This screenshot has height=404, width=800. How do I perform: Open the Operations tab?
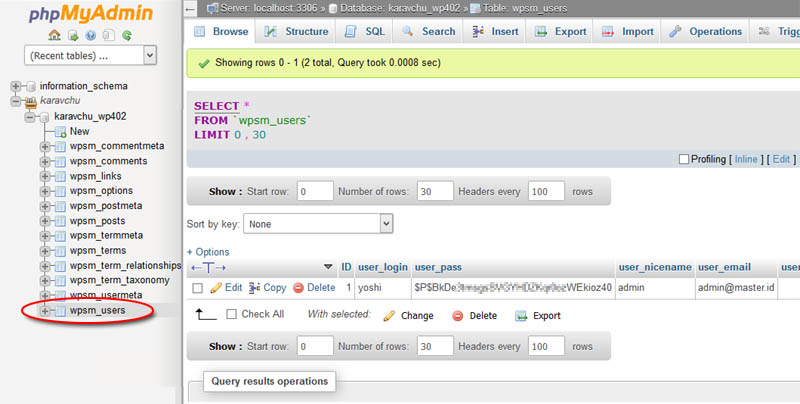coord(706,32)
